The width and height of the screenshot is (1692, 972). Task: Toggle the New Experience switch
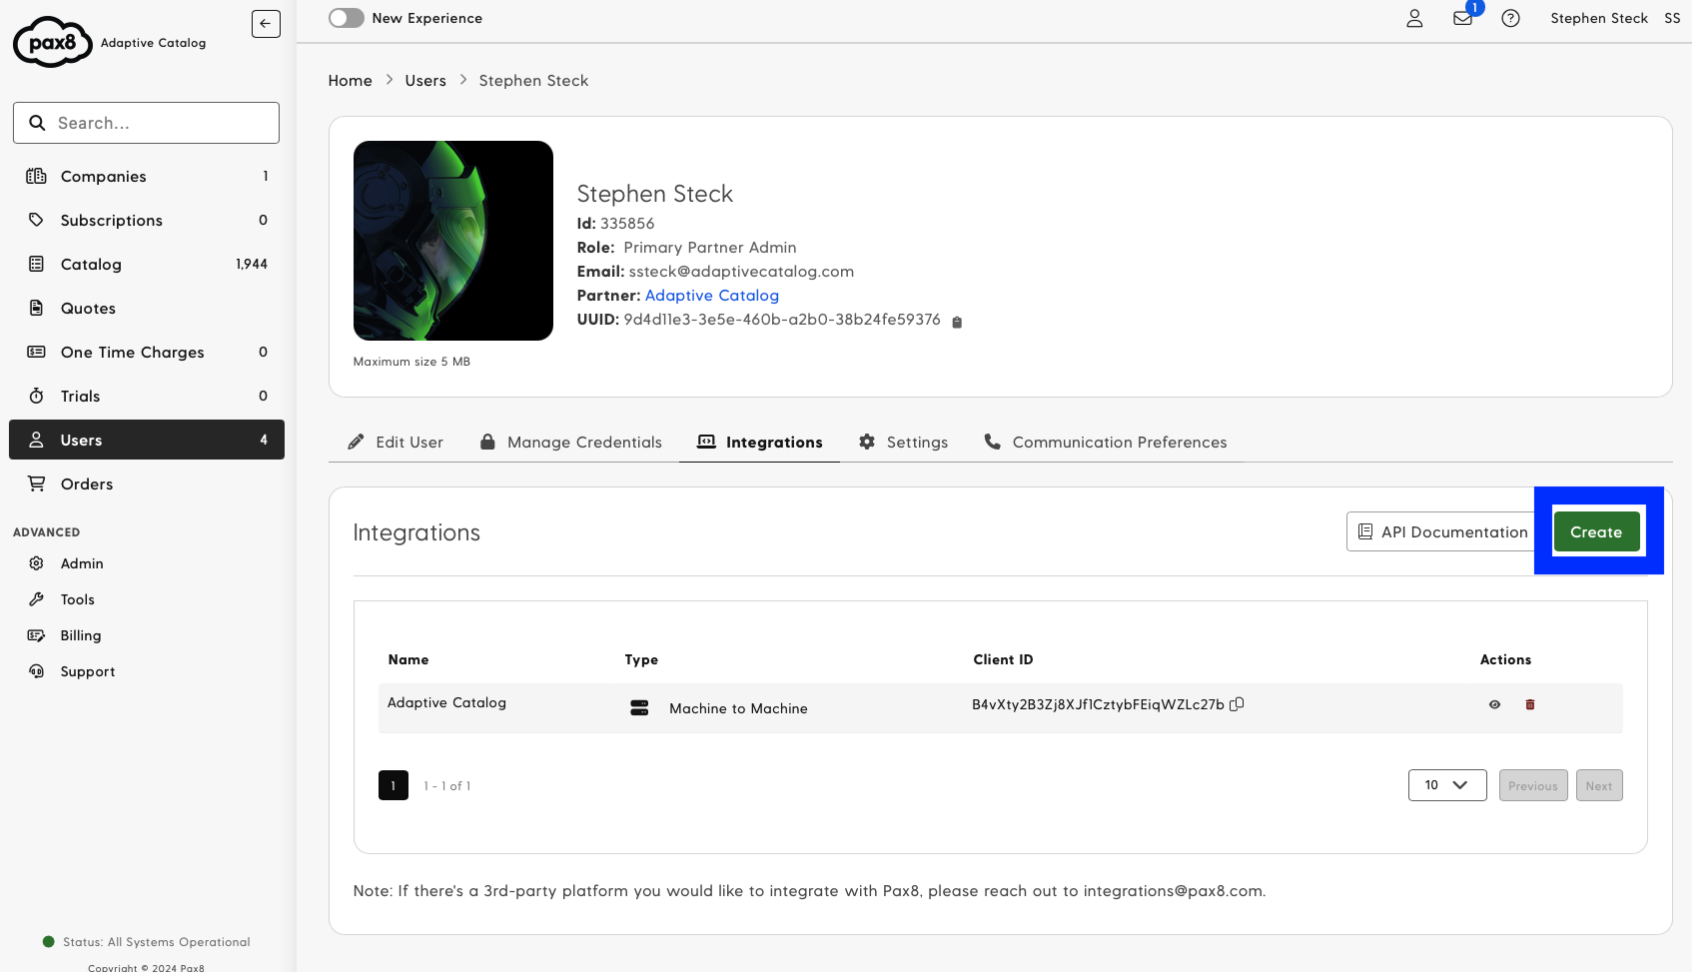click(346, 18)
